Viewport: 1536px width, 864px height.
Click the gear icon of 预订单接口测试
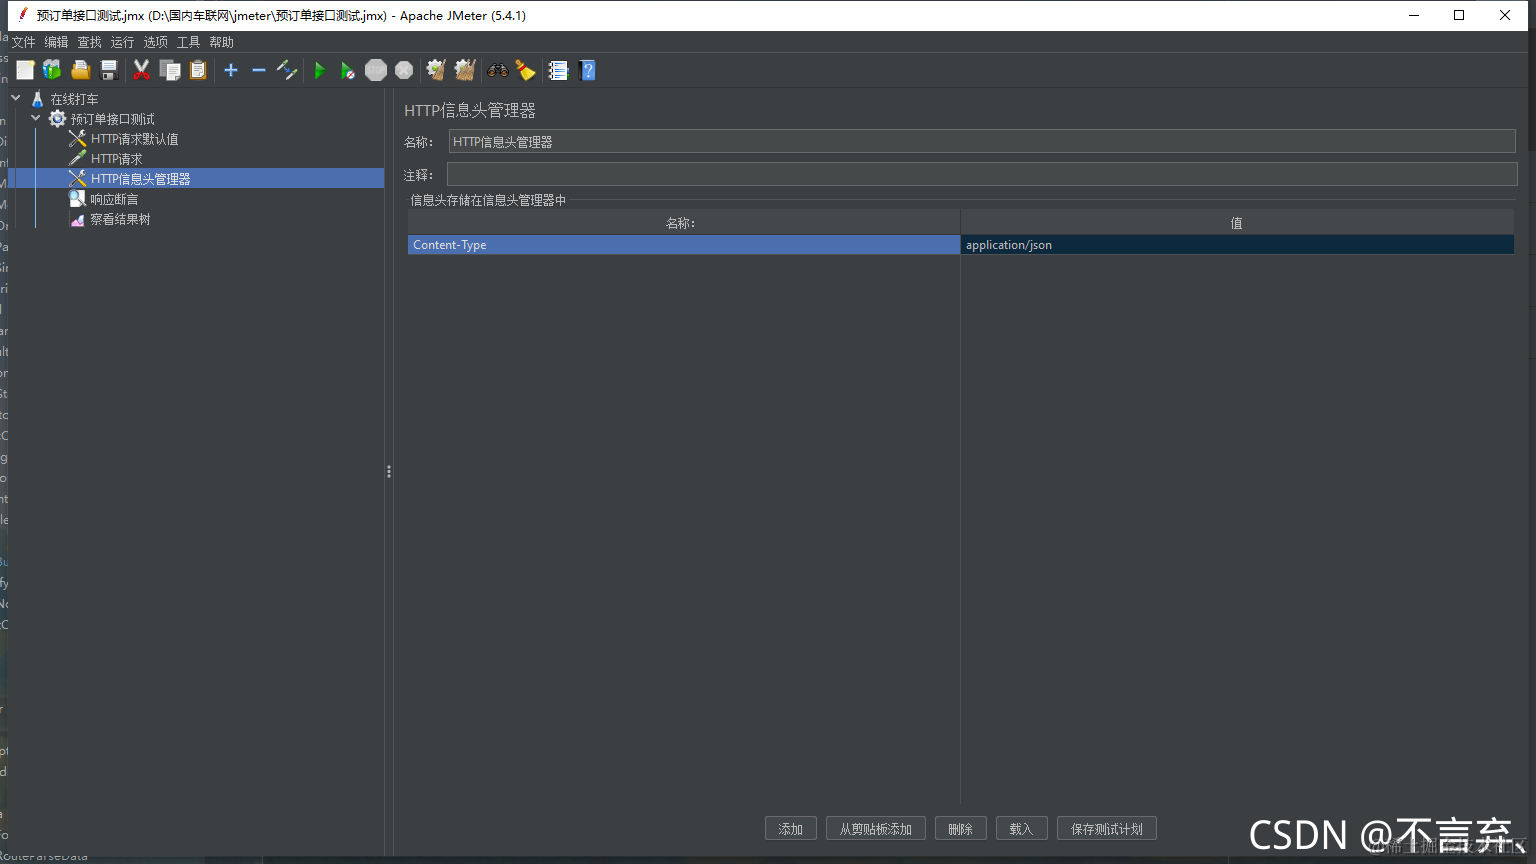(x=57, y=119)
